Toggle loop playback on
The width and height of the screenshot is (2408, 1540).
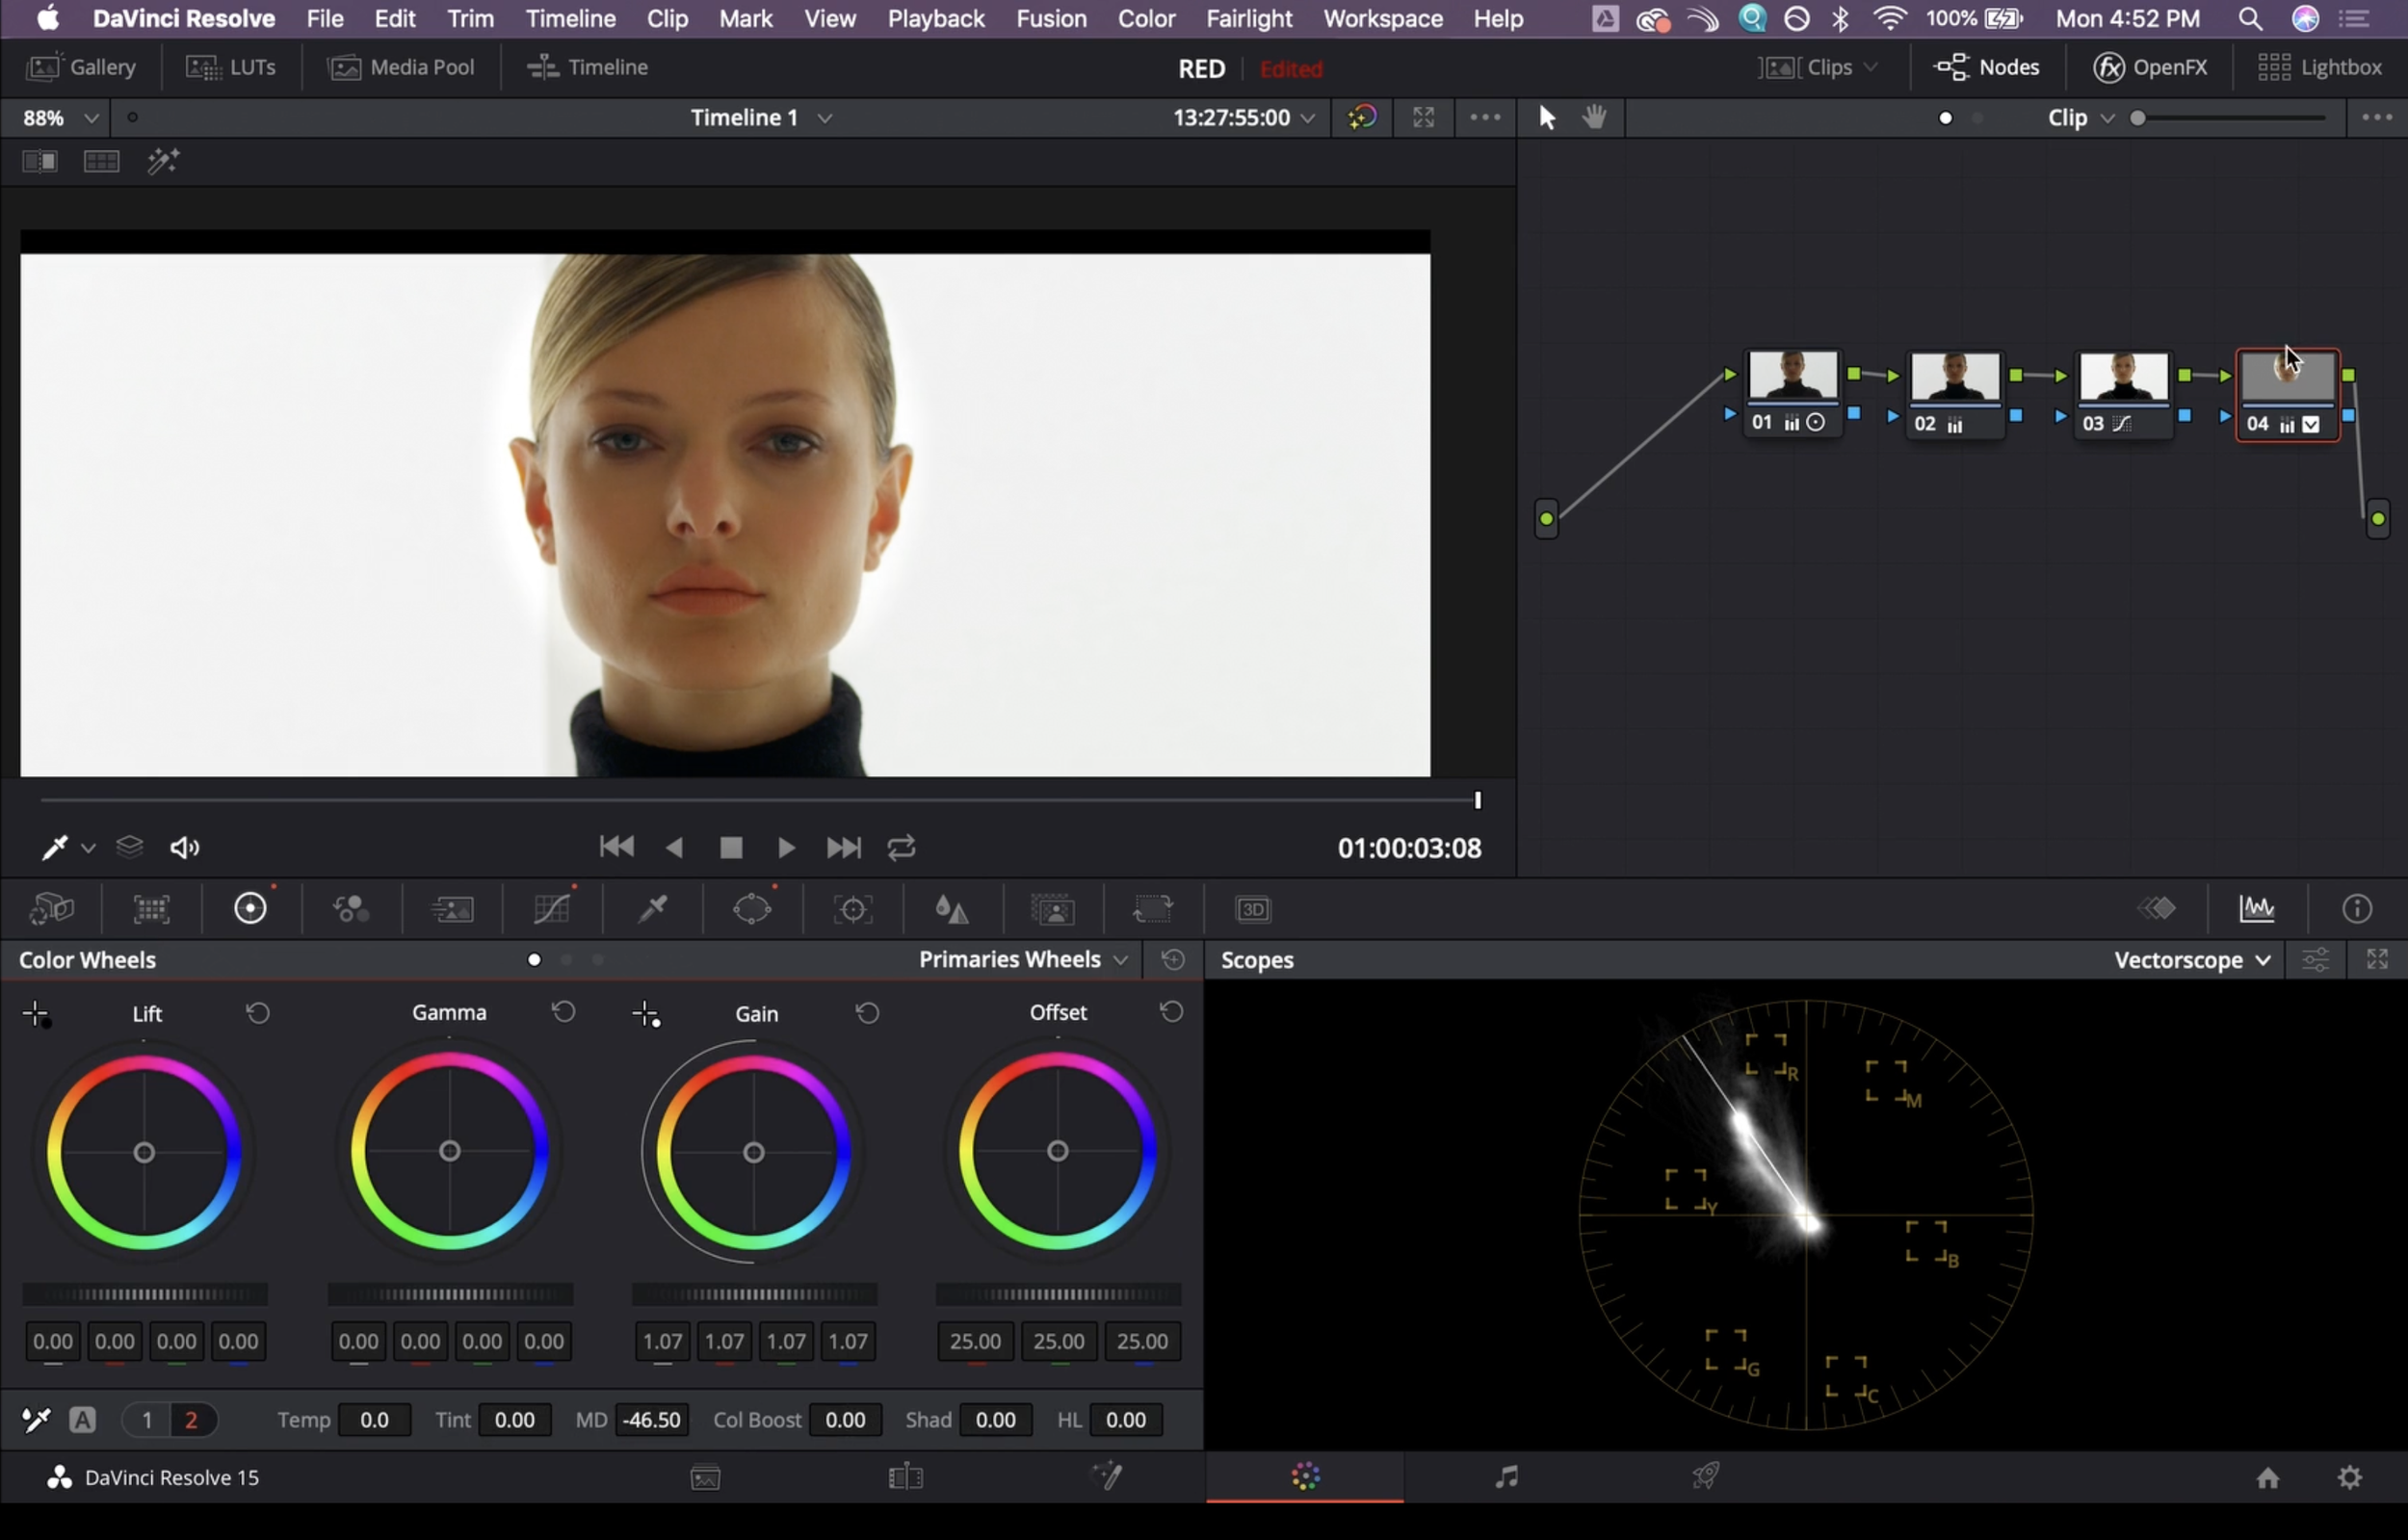point(901,848)
